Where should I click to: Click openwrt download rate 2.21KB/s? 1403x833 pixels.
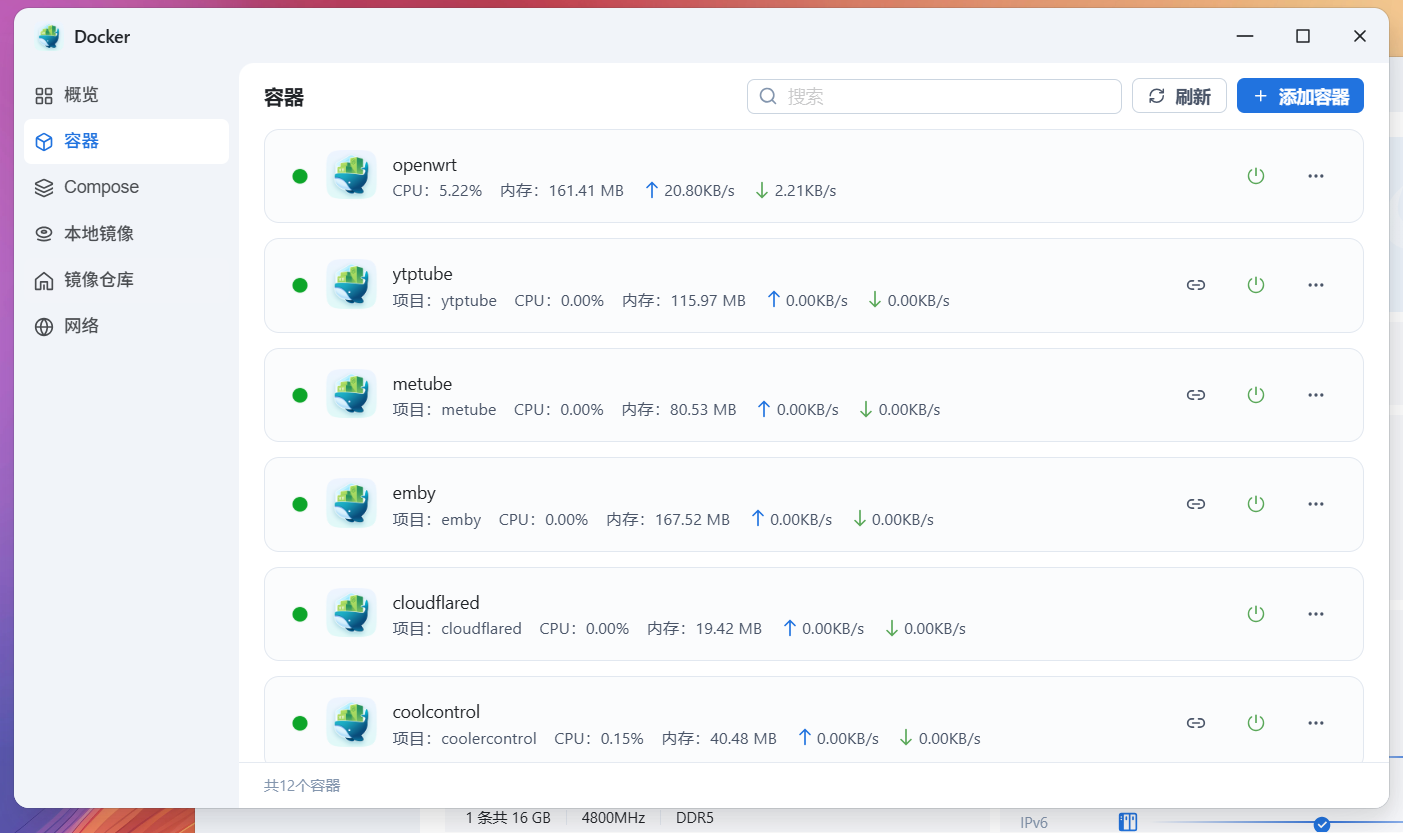click(x=805, y=190)
